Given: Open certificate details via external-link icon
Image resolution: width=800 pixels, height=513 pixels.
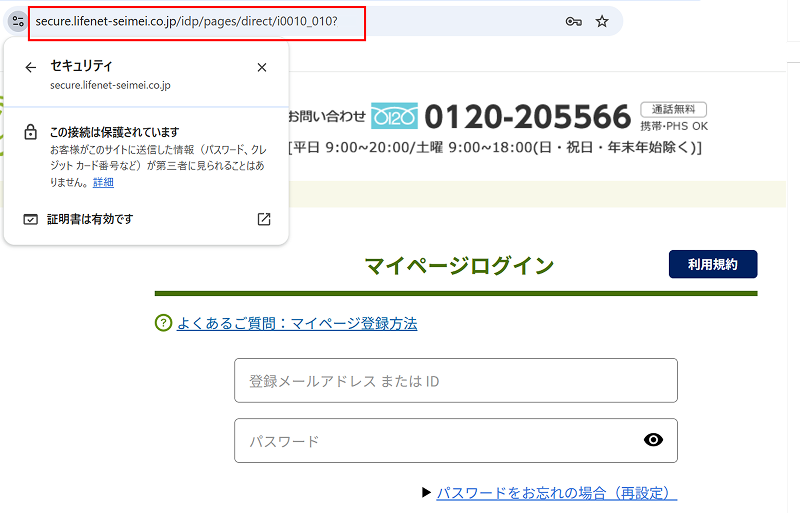Looking at the screenshot, I should (264, 219).
